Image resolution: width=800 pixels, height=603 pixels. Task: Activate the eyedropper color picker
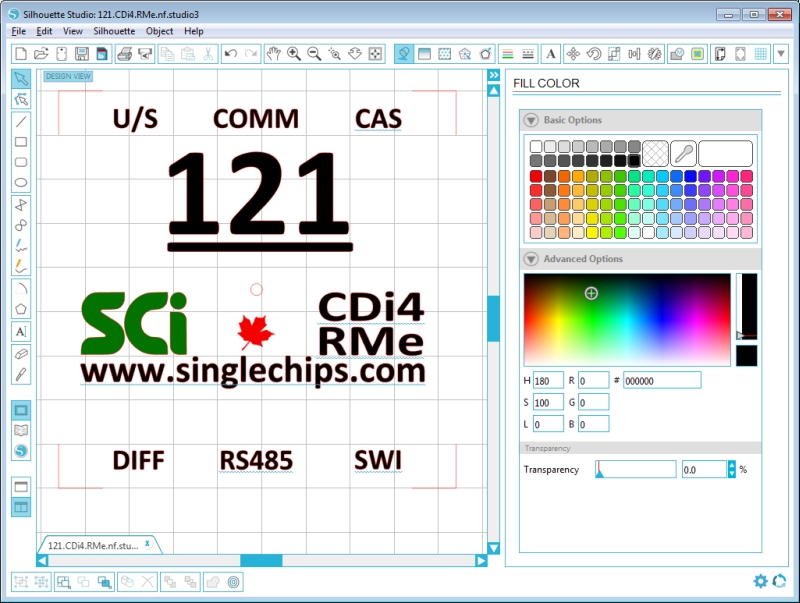click(683, 154)
